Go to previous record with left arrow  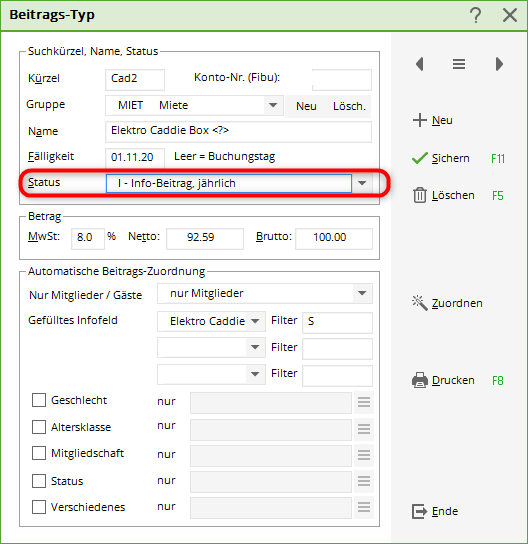tap(420, 64)
